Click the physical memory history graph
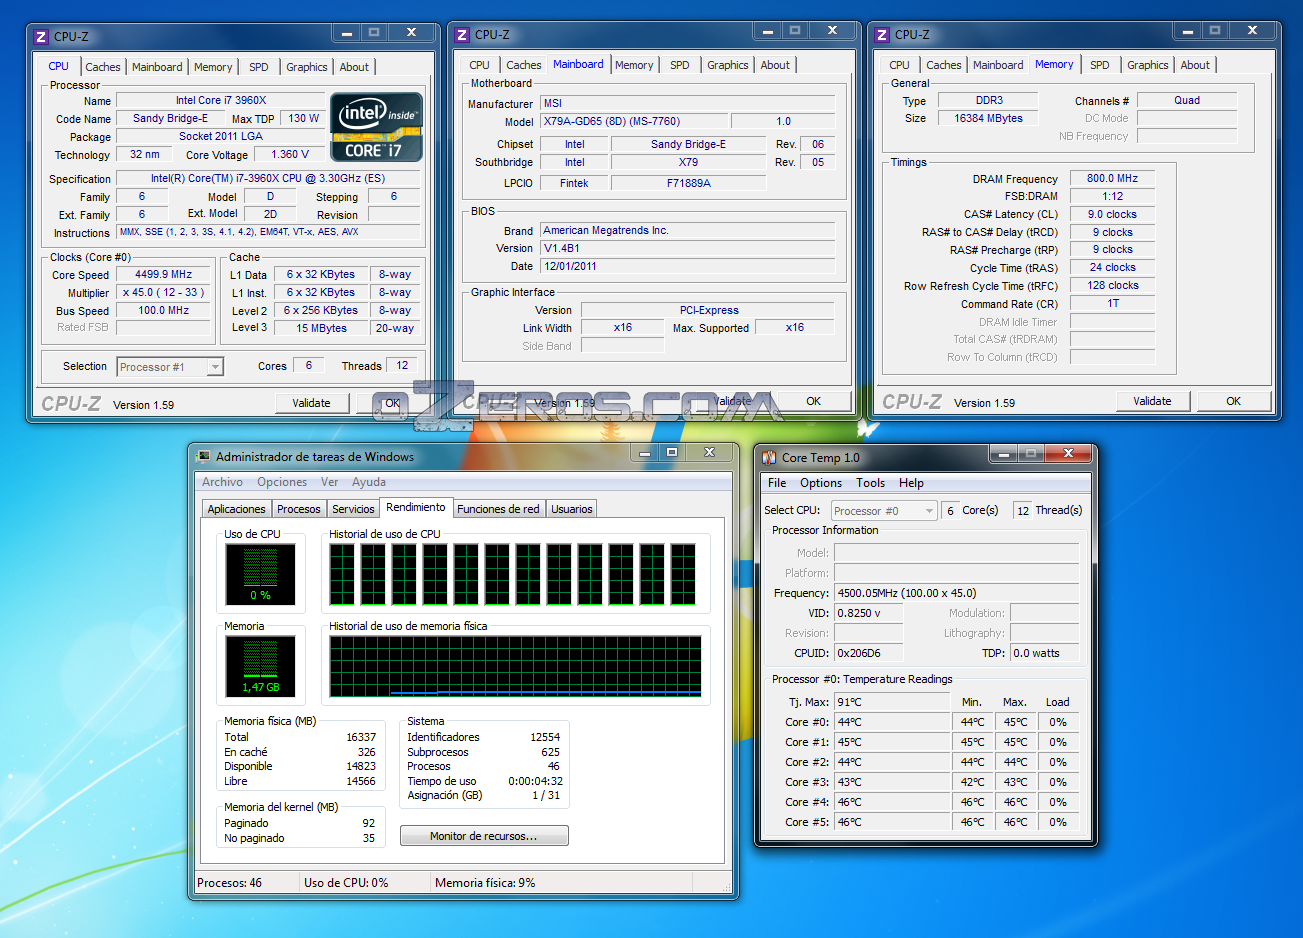 (x=515, y=666)
